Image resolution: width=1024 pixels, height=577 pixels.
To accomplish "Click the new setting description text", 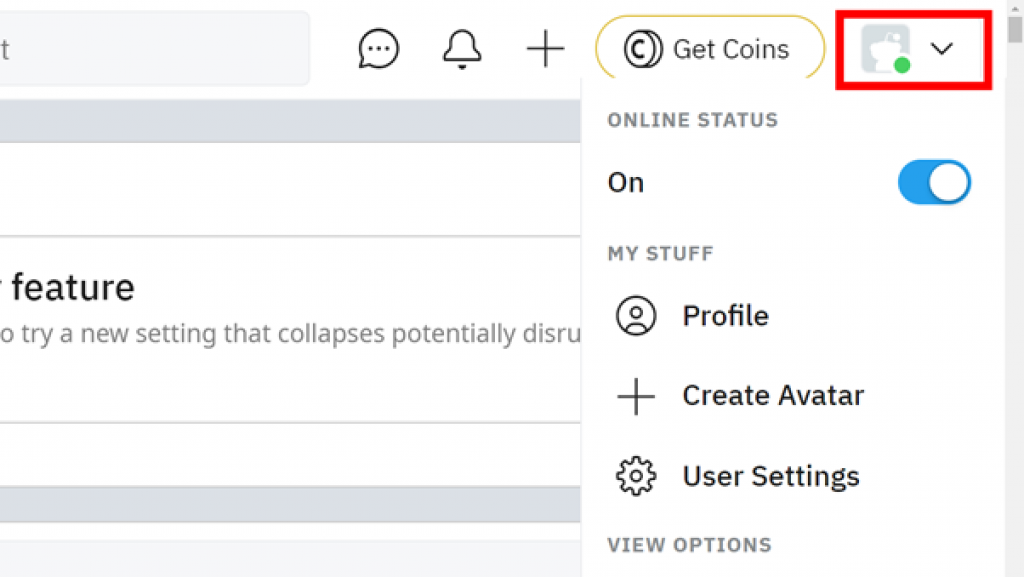I will tap(290, 334).
